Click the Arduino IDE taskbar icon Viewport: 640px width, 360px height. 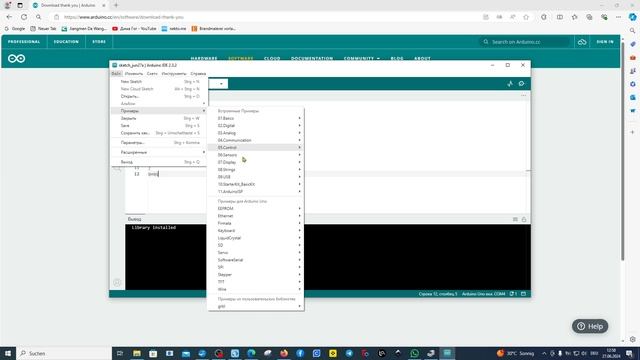pyautogui.click(x=447, y=353)
